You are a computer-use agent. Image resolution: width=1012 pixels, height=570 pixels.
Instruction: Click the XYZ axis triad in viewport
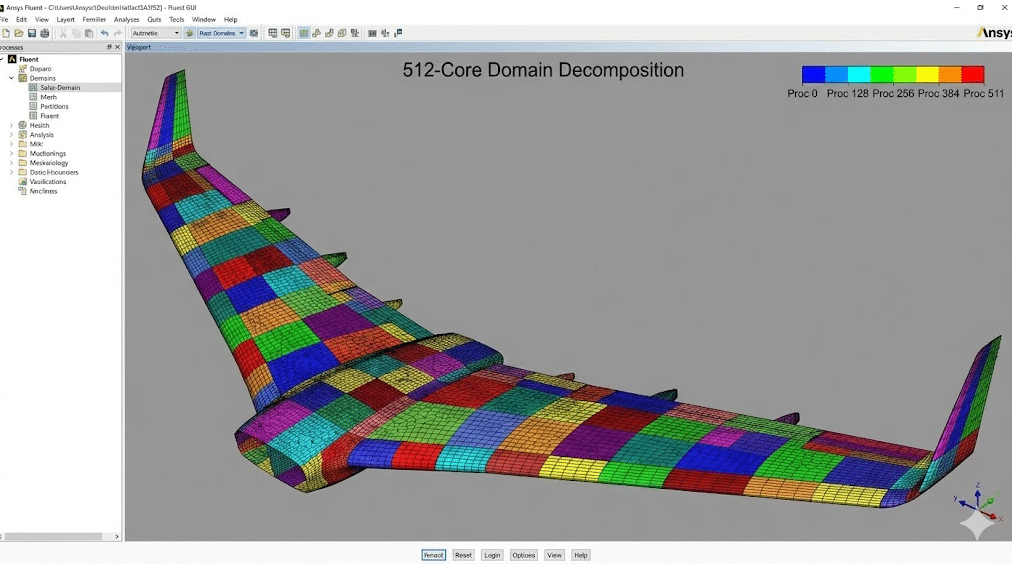click(976, 506)
